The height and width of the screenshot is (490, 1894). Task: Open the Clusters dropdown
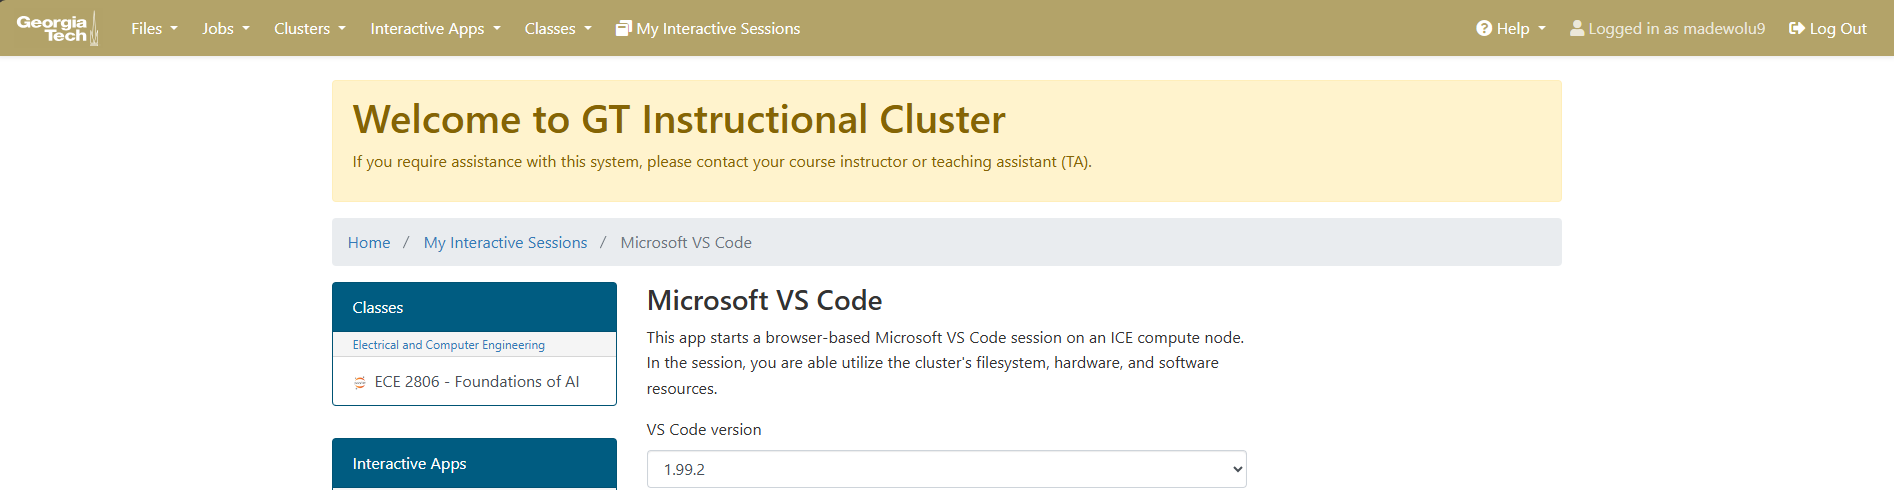310,28
